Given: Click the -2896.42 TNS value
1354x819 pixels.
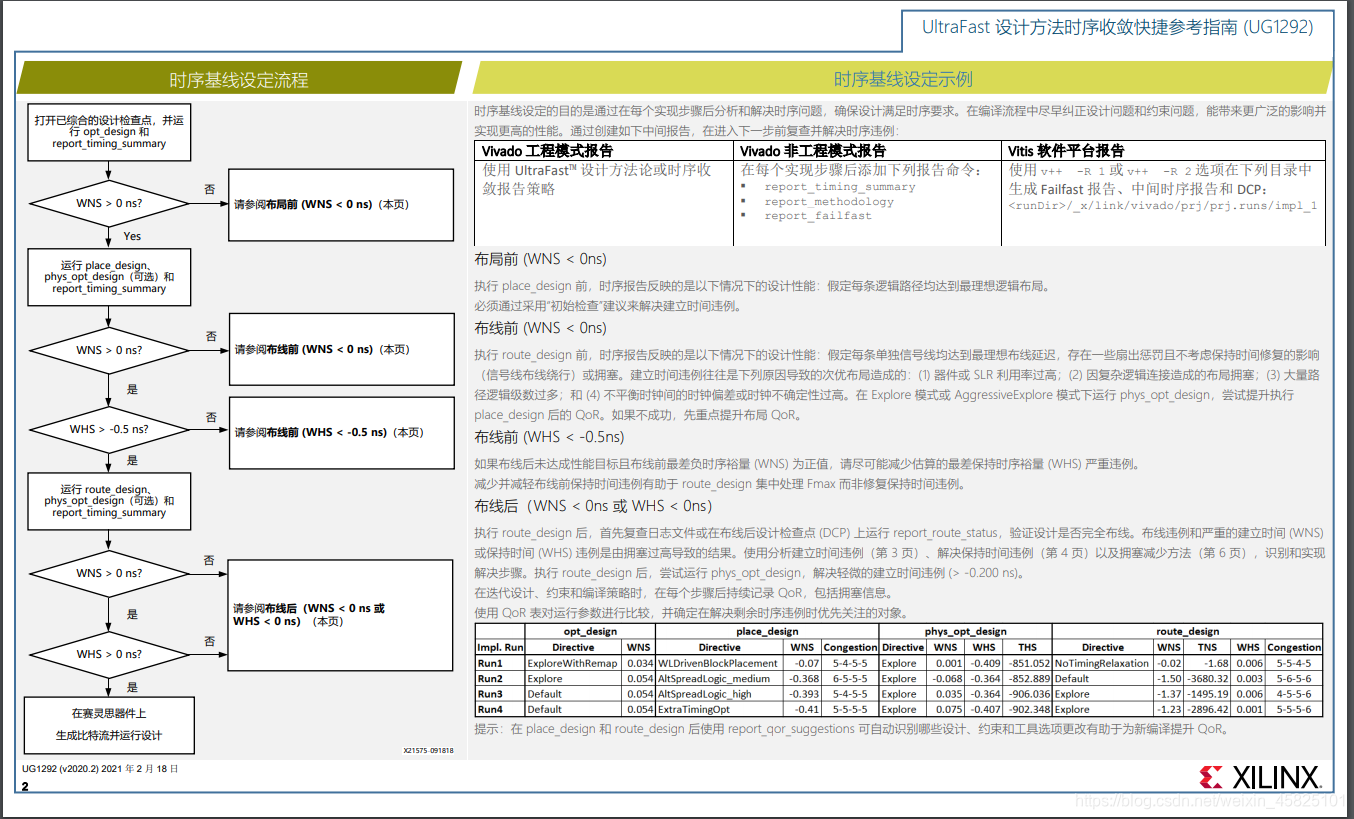Looking at the screenshot, I should coord(1208,709).
